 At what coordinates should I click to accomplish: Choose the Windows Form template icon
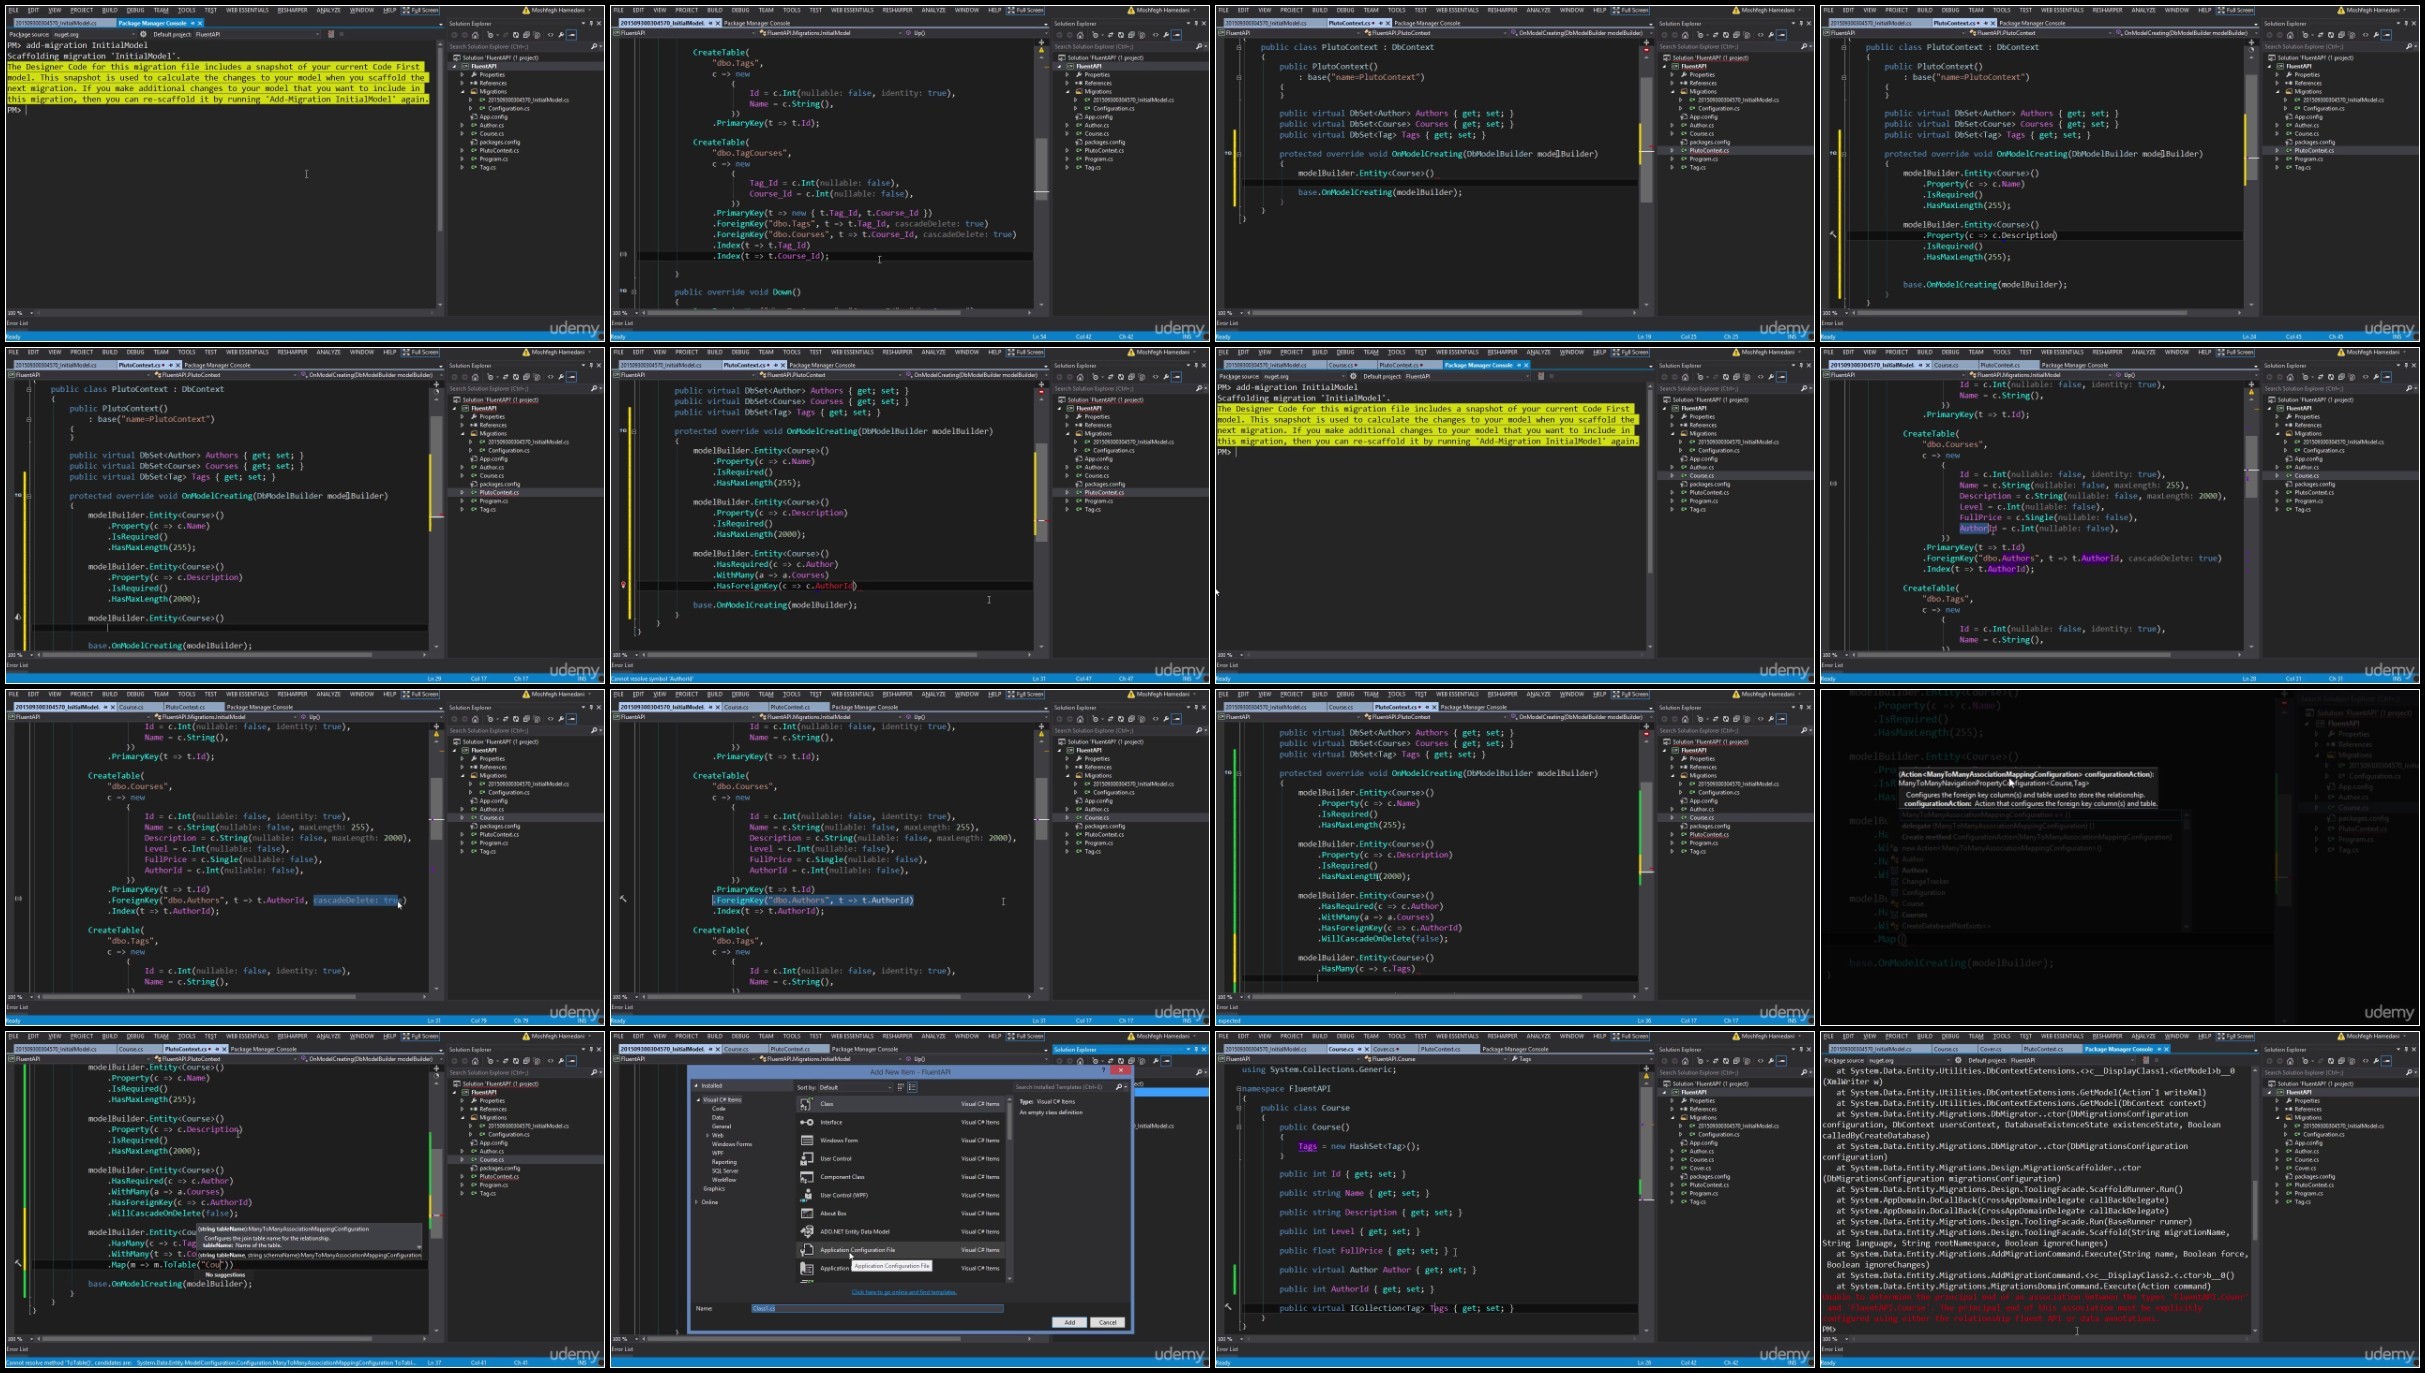(x=806, y=1140)
